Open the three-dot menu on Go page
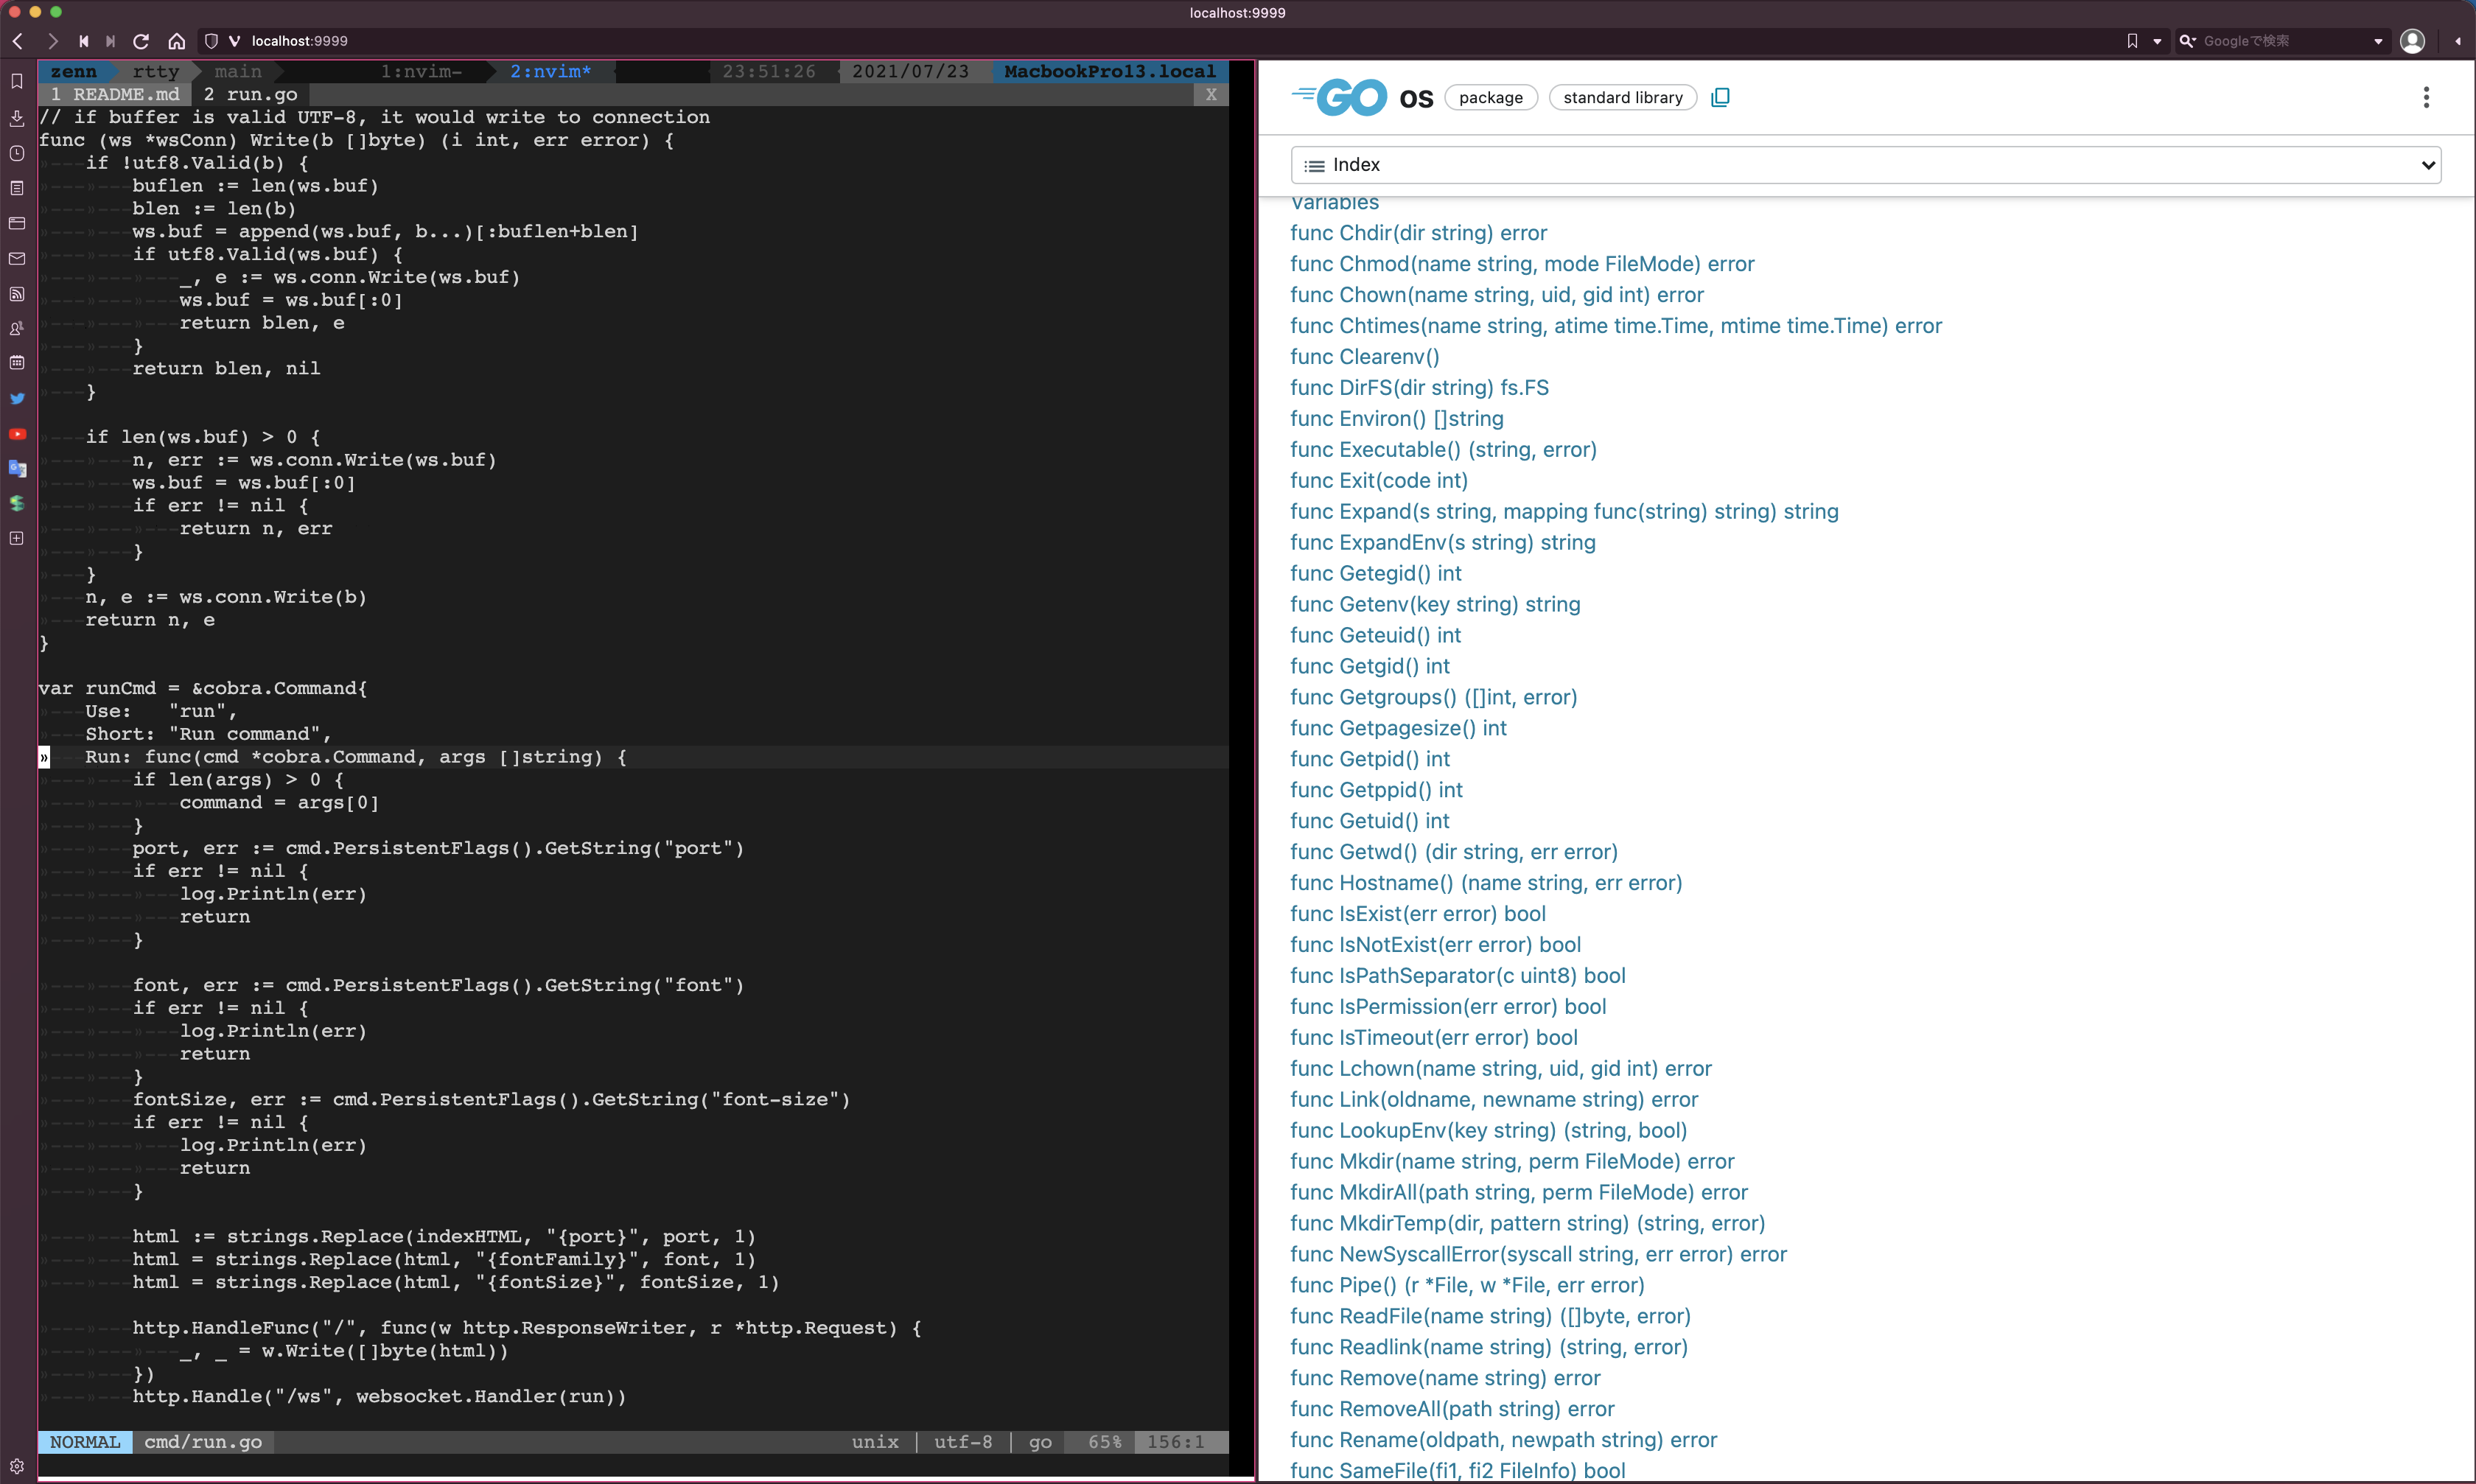The image size is (2476, 1484). tap(2426, 97)
